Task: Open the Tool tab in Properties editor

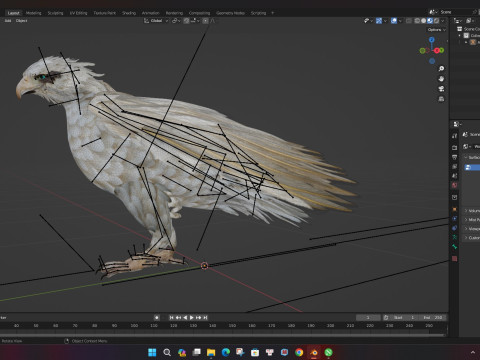Action: tap(454, 136)
